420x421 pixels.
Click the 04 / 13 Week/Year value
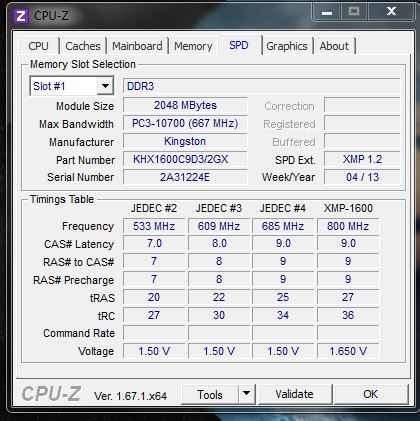pyautogui.click(x=362, y=177)
